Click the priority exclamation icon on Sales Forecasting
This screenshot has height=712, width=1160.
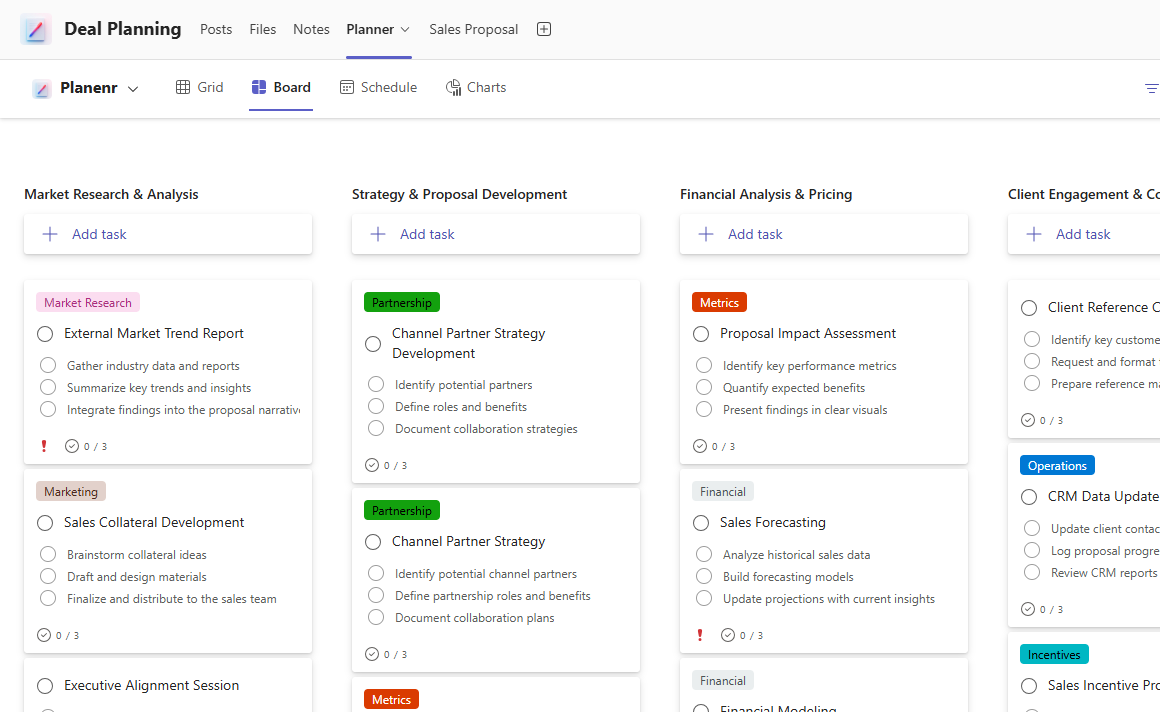[700, 635]
